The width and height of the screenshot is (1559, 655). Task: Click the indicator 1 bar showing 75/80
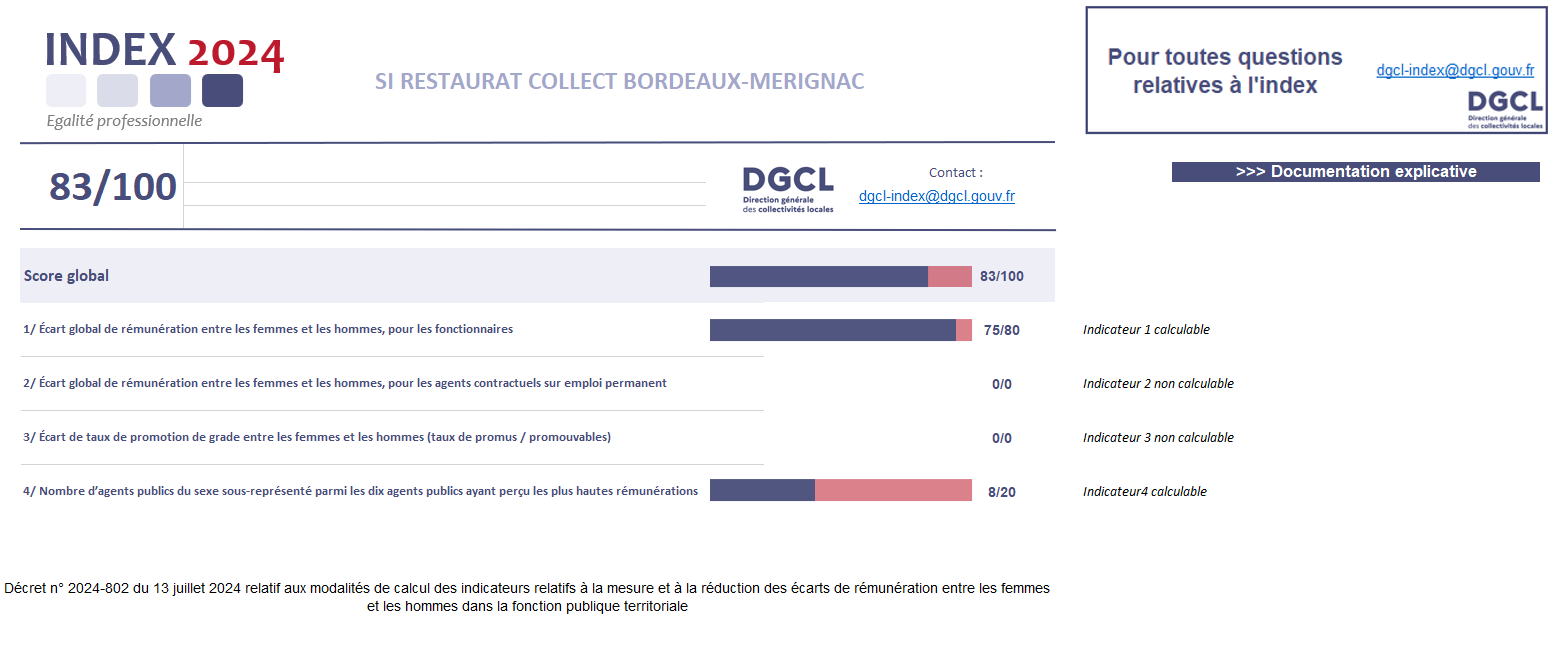840,330
